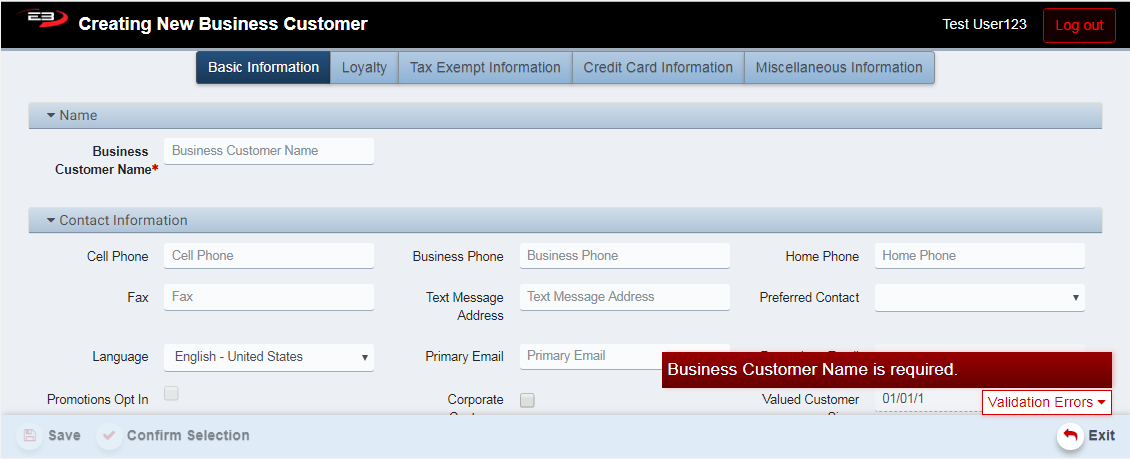Click the E3 logo icon

click(x=41, y=20)
